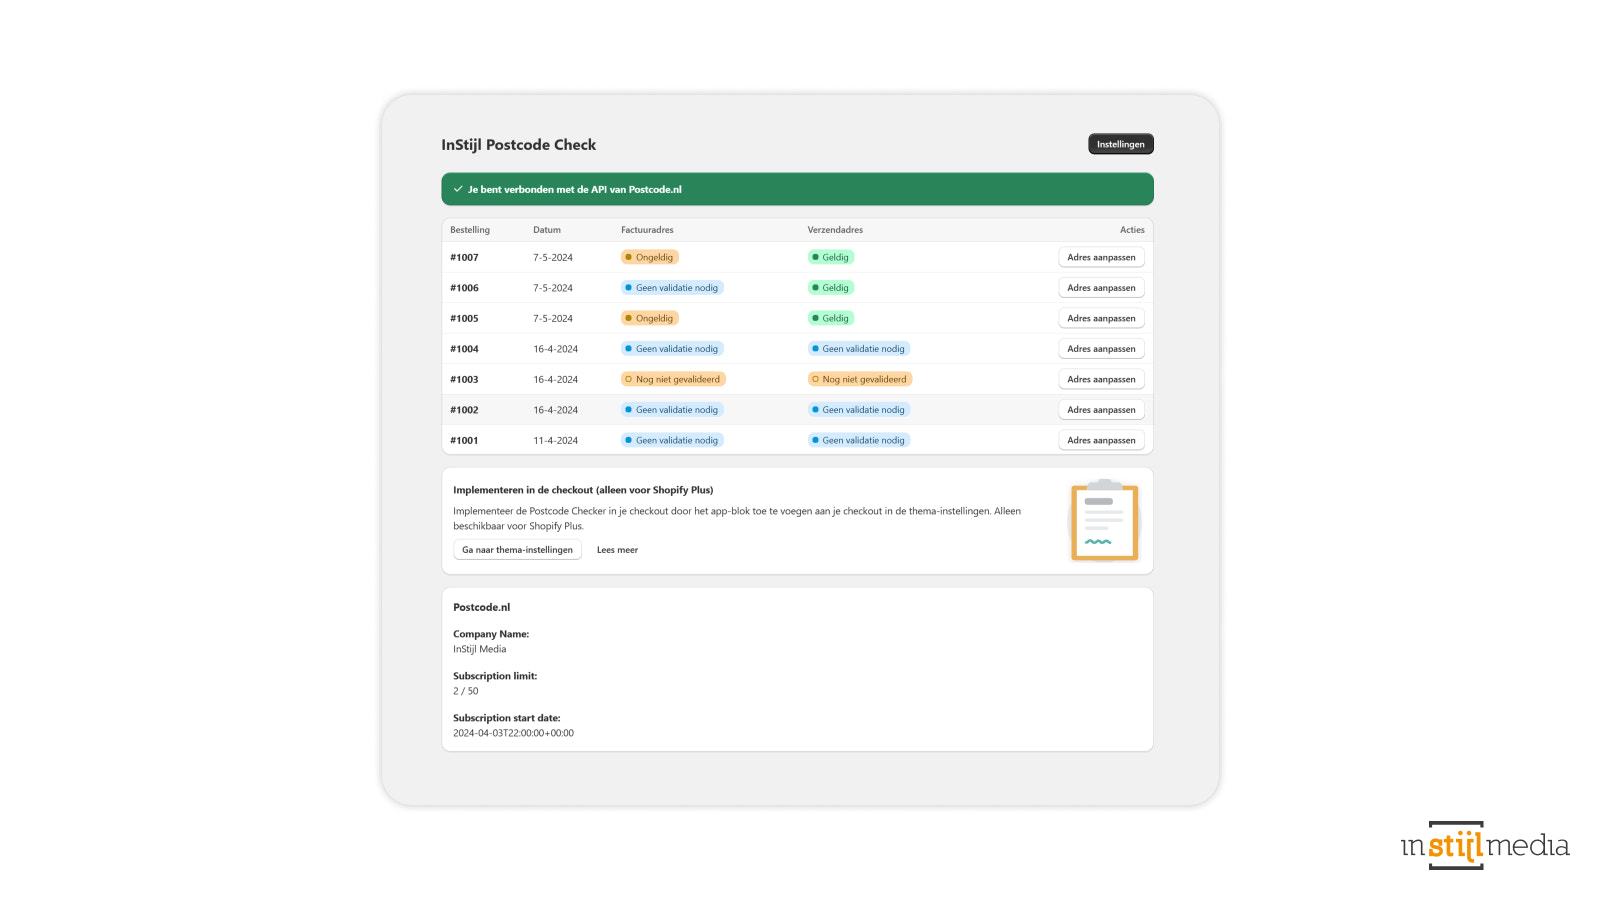Select order number #1001
1600x900 pixels.
coord(464,440)
